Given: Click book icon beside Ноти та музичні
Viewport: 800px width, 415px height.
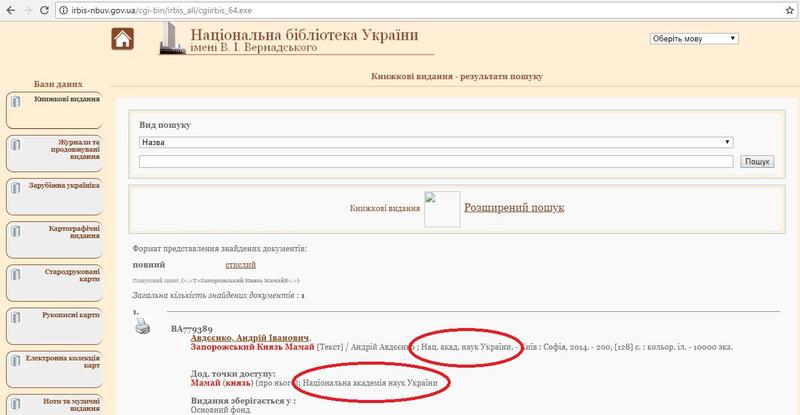Looking at the screenshot, I should tap(16, 404).
